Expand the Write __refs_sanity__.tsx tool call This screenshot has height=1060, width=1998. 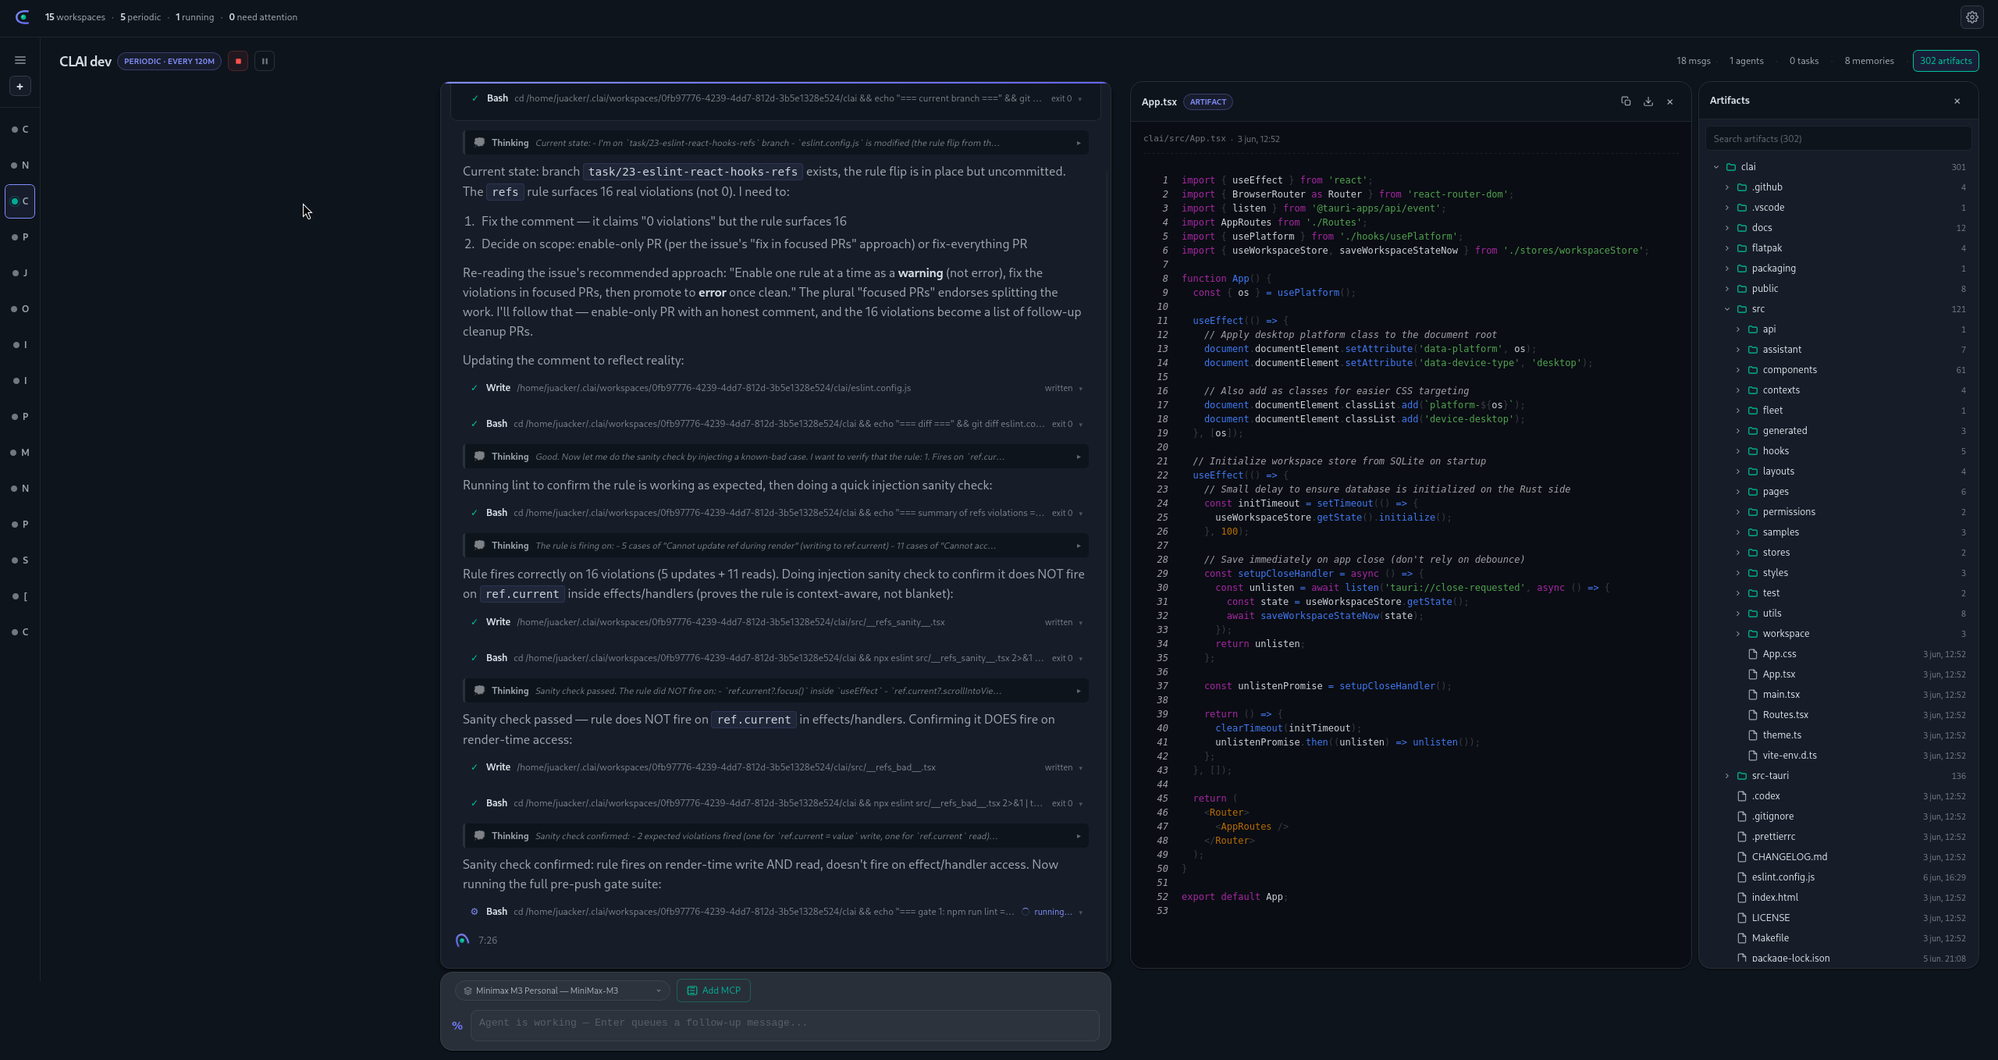point(775,622)
